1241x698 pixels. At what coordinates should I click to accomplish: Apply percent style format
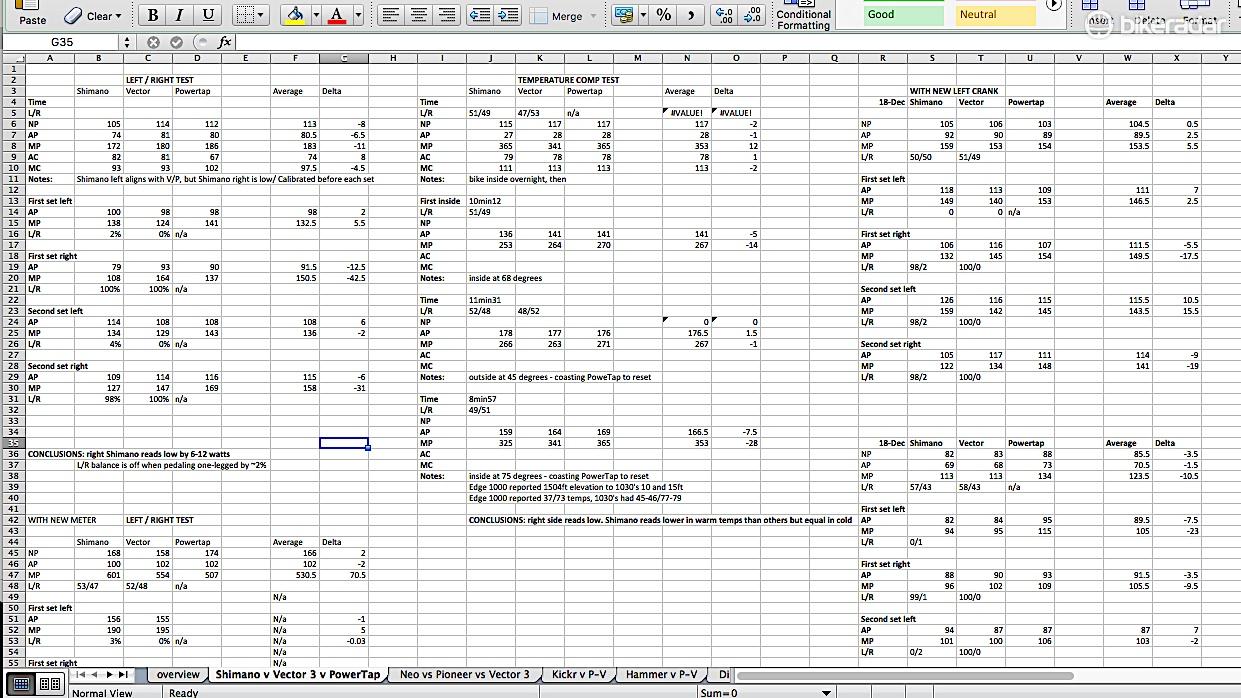coord(664,15)
